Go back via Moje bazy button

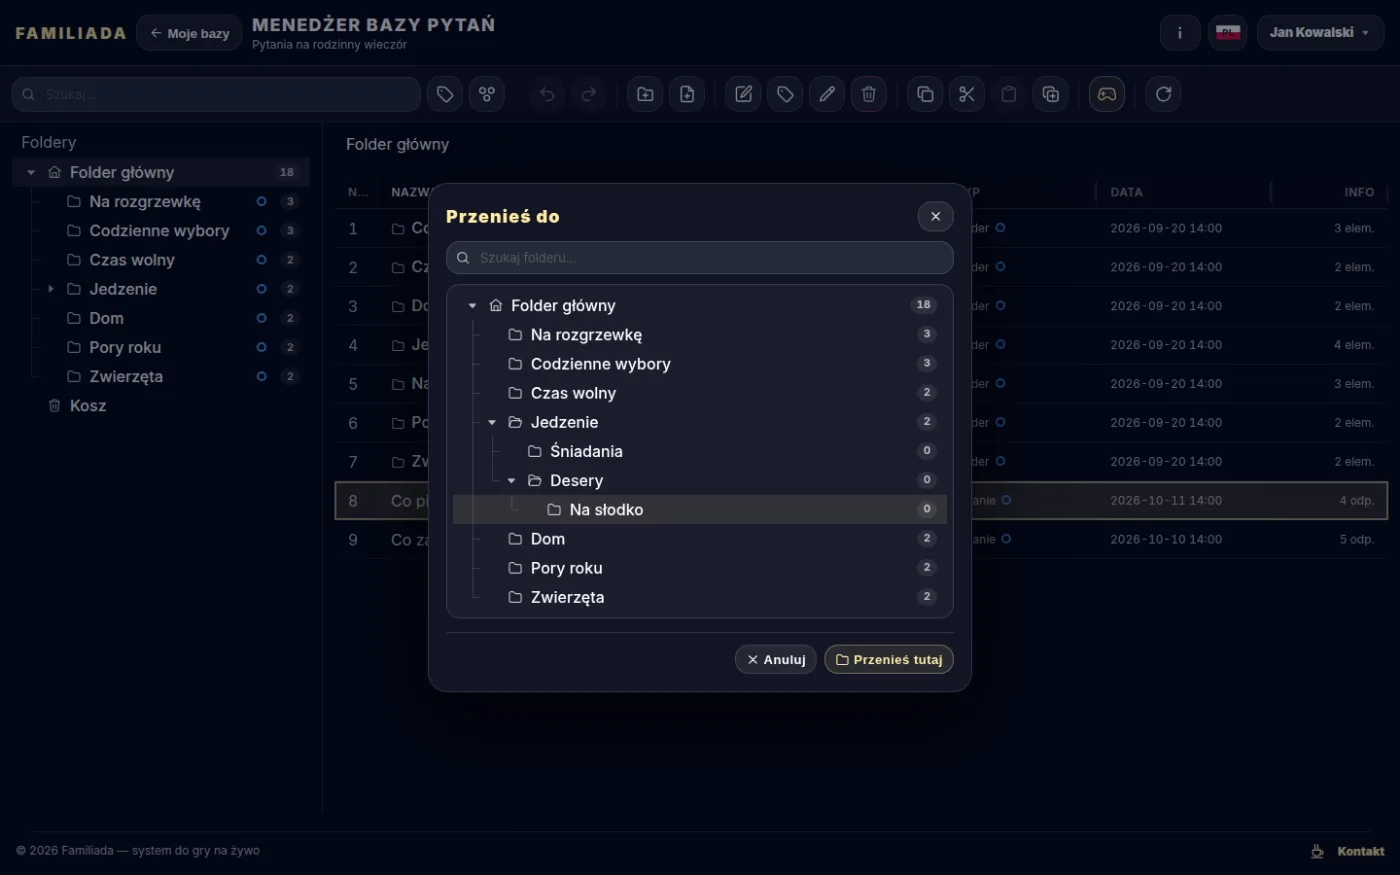(189, 33)
